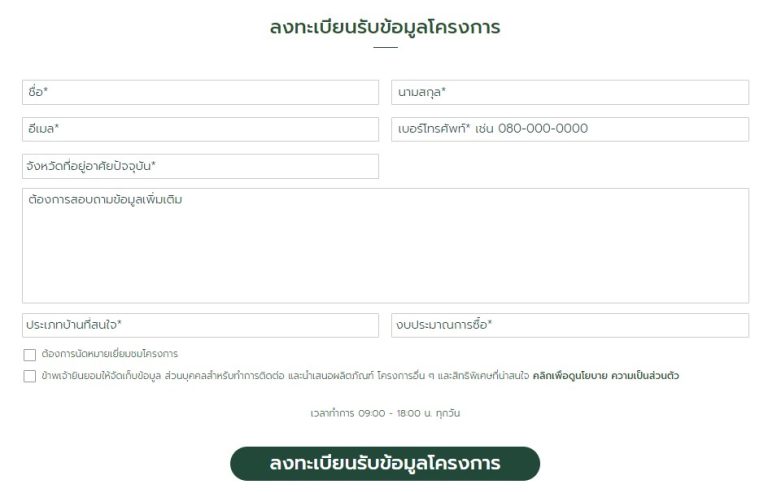
Task: Click the short divider line under the heading
Action: pyautogui.click(x=385, y=47)
